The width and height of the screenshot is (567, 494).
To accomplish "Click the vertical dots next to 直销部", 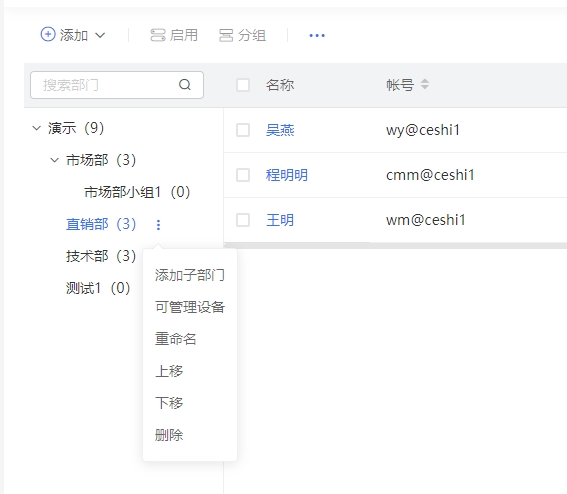I will [158, 225].
